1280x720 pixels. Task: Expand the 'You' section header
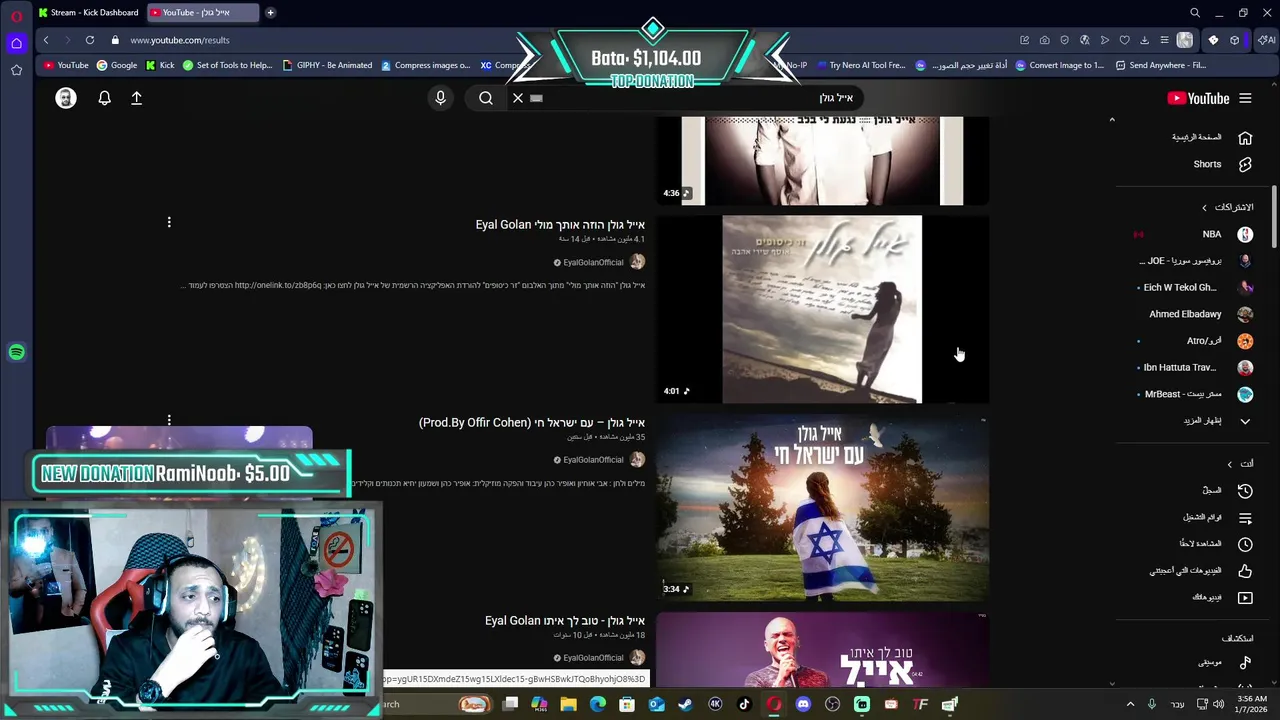1241,464
